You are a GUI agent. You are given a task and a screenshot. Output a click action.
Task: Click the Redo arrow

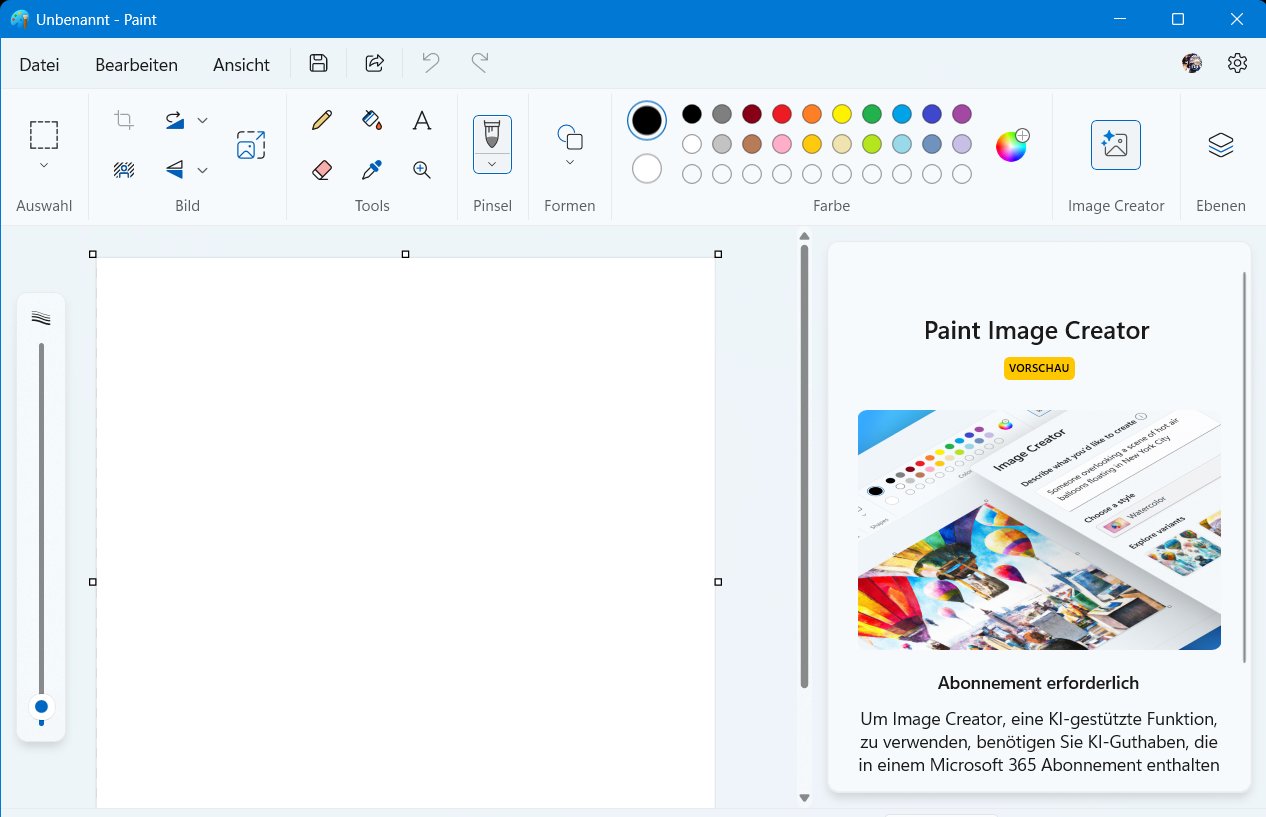[480, 64]
